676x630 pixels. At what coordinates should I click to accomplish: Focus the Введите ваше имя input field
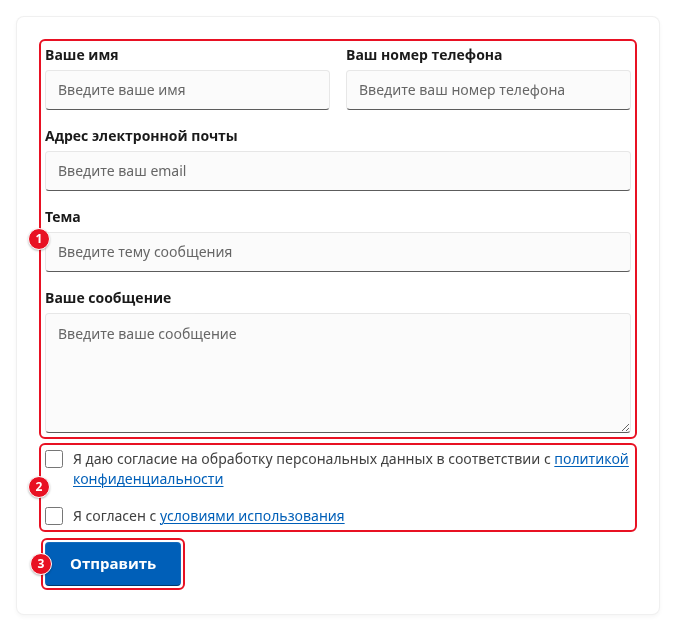(188, 90)
